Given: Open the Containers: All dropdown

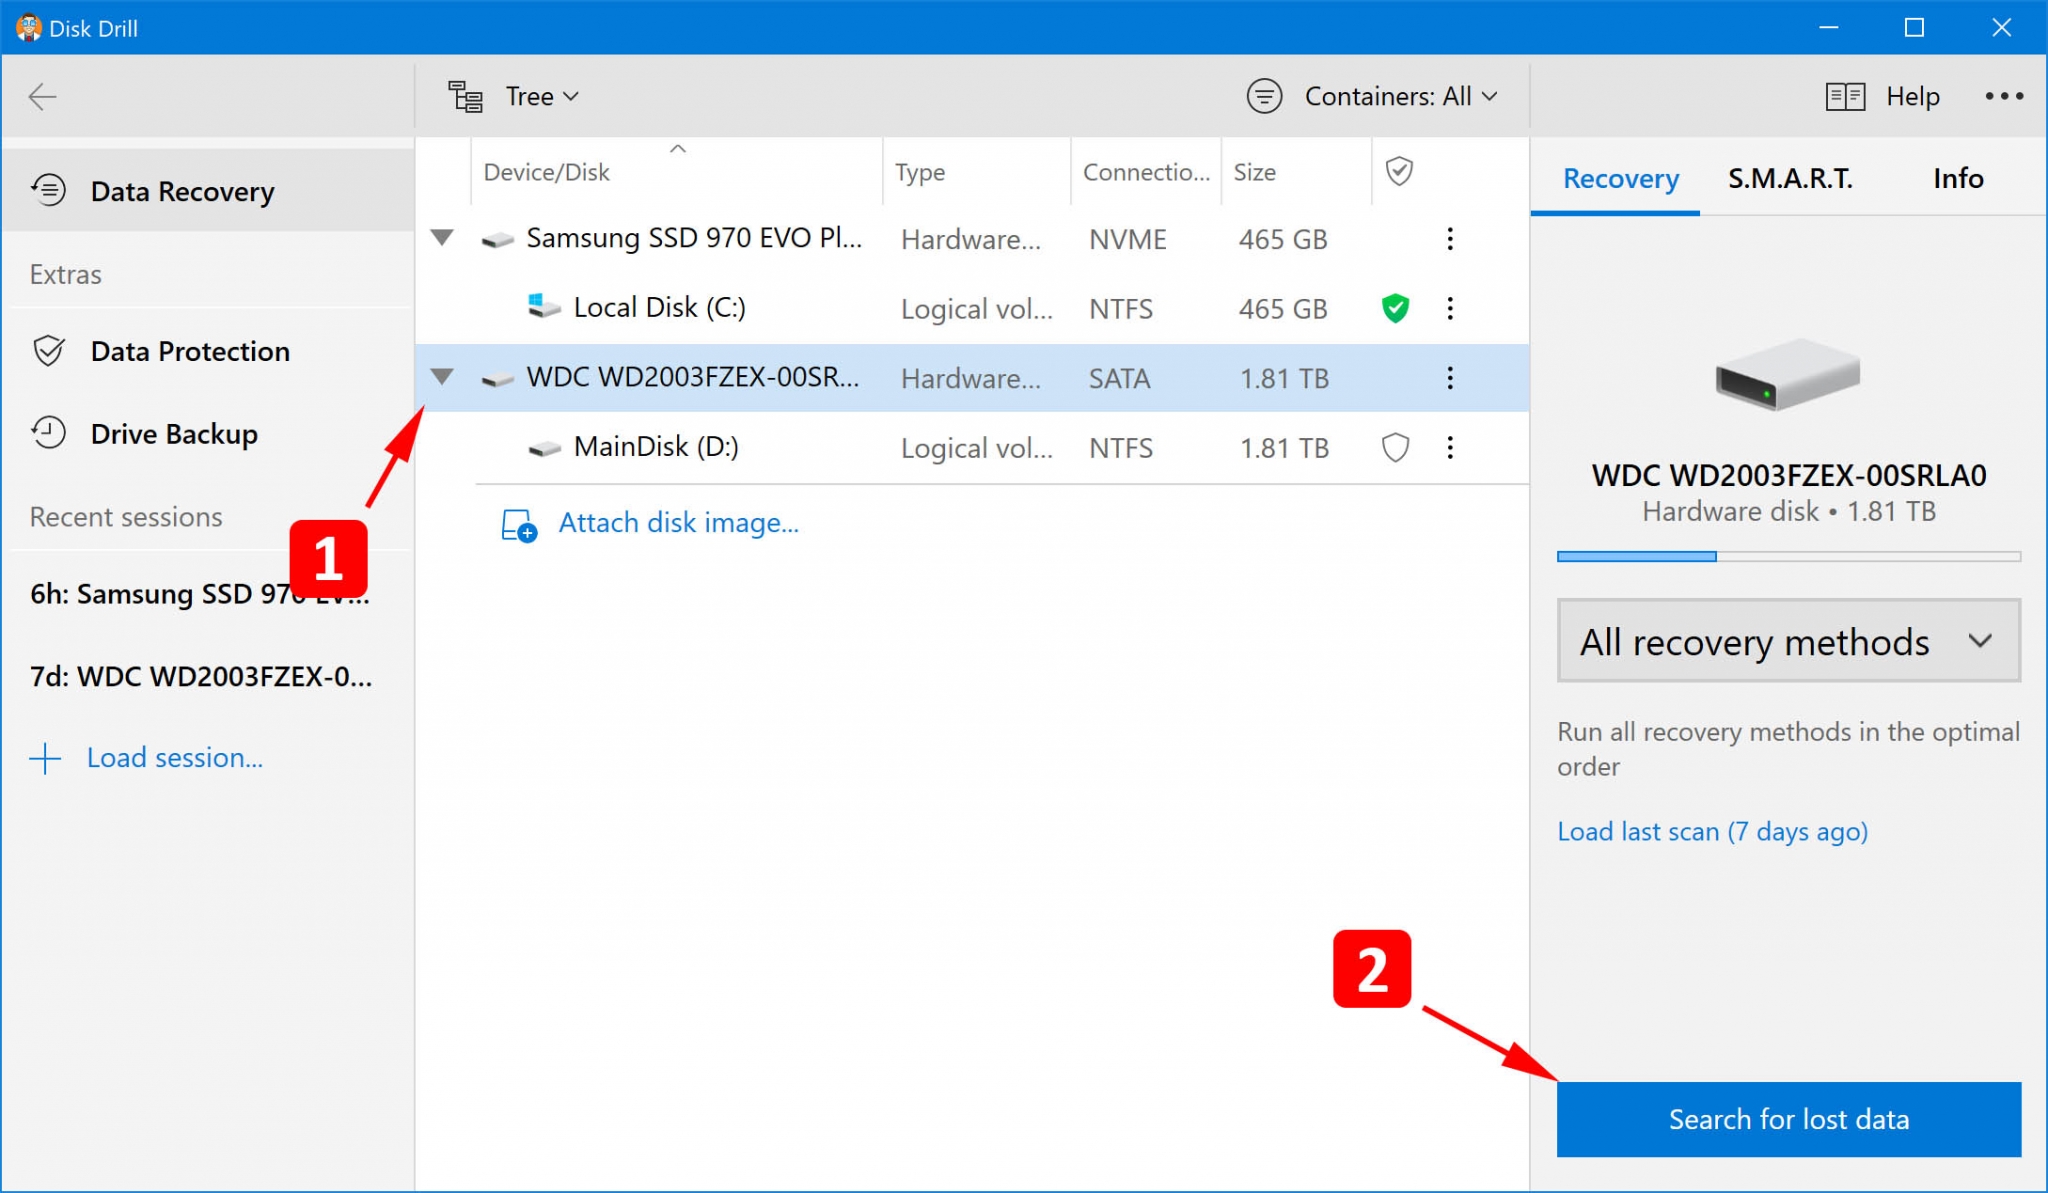Looking at the screenshot, I should pos(1401,97).
